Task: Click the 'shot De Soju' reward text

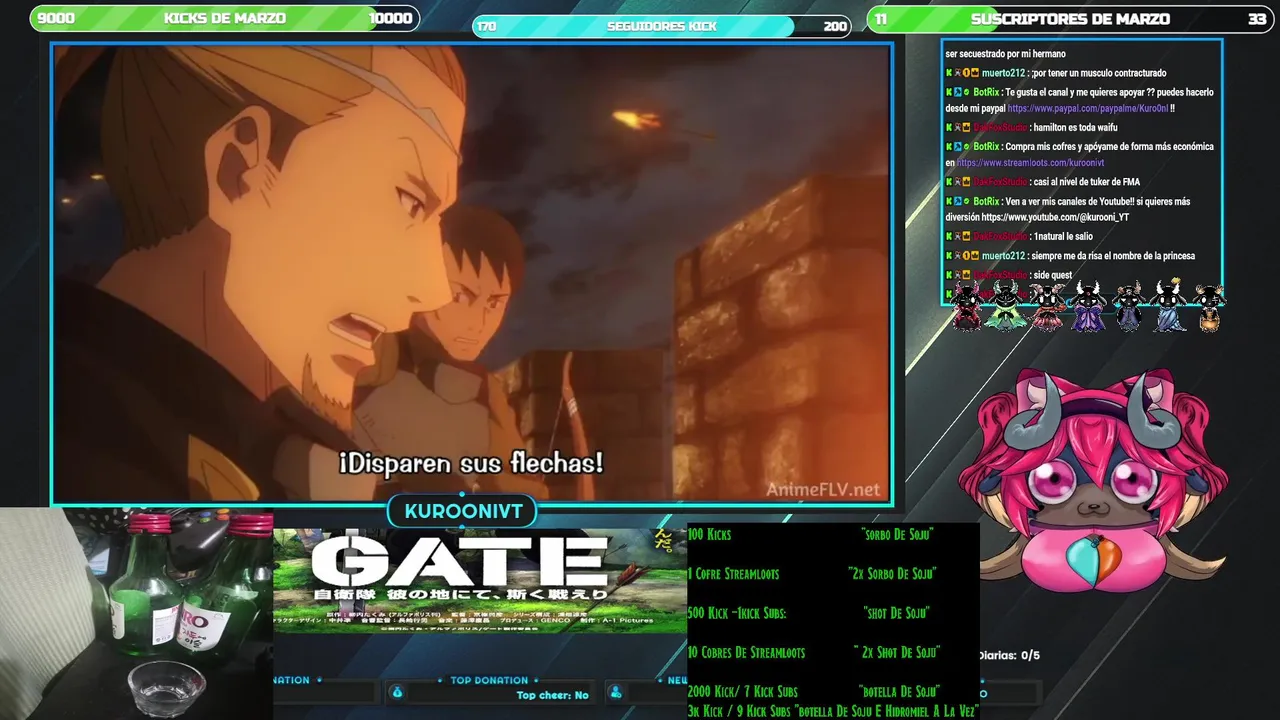Action: click(897, 613)
